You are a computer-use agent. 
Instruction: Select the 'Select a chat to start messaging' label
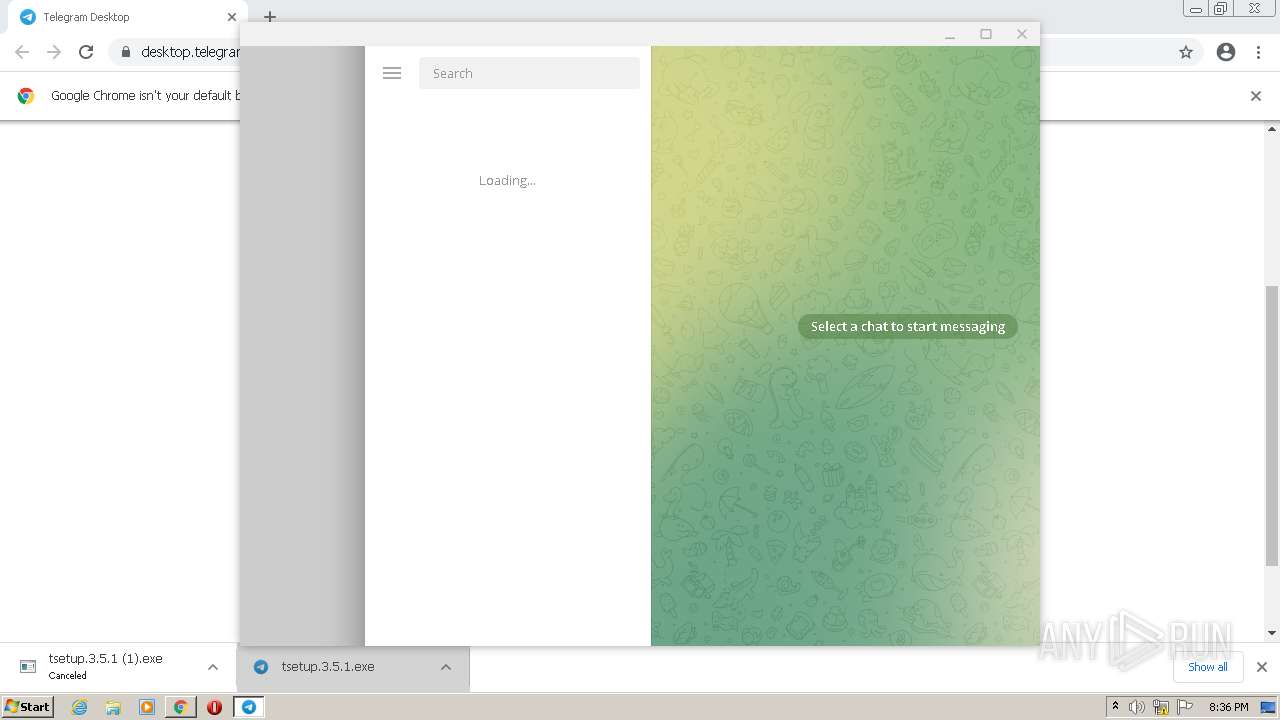pos(908,326)
